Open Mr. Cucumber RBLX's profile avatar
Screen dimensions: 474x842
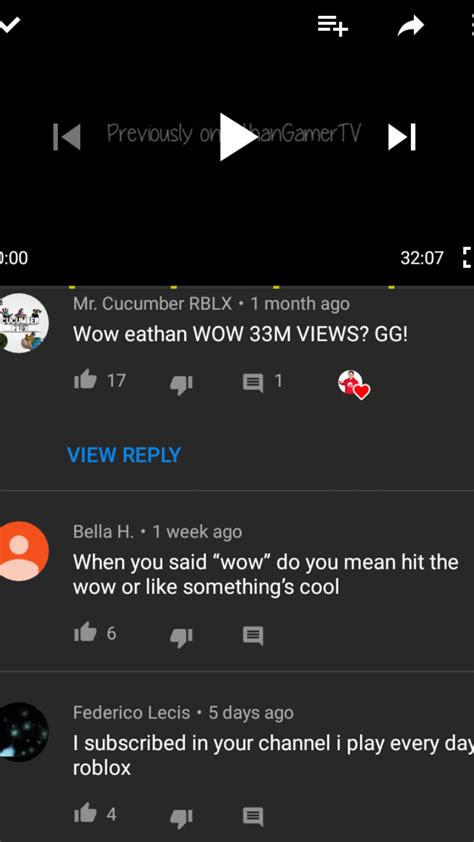click(x=21, y=323)
